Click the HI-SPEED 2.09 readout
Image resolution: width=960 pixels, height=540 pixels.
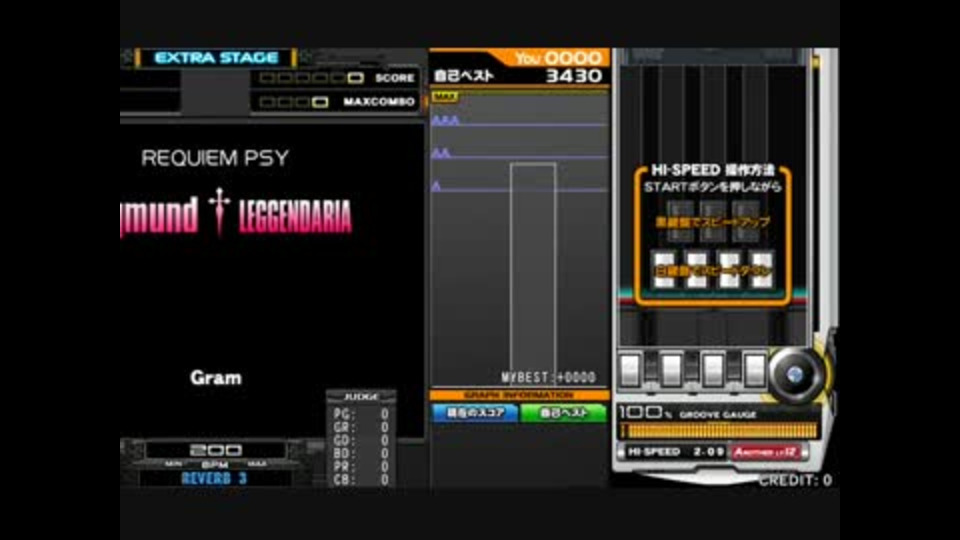tap(675, 452)
